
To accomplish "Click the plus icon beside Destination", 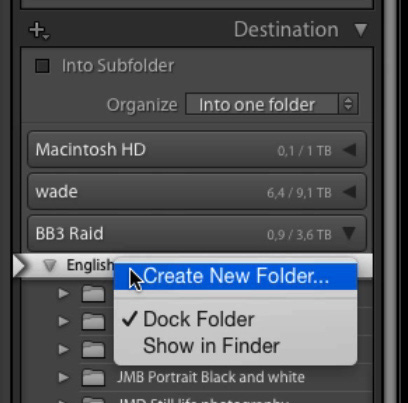I will coord(39,31).
